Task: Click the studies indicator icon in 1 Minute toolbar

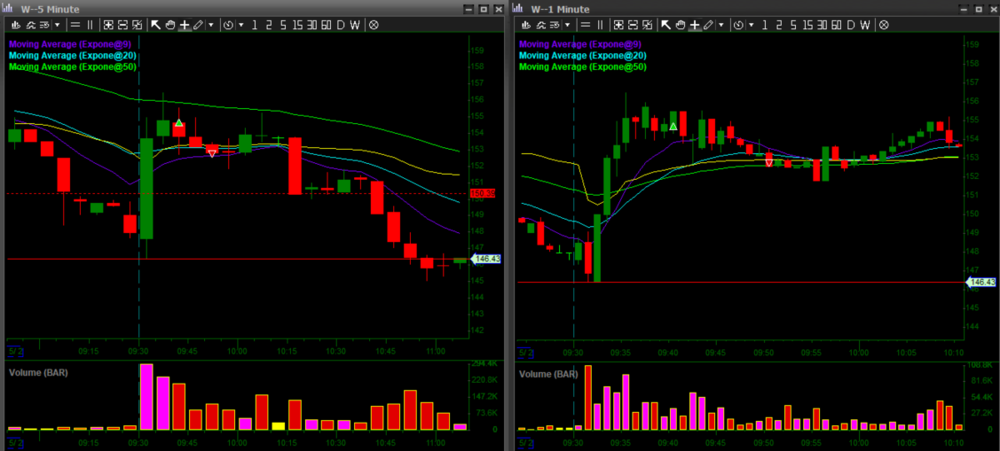Action: [x=543, y=23]
